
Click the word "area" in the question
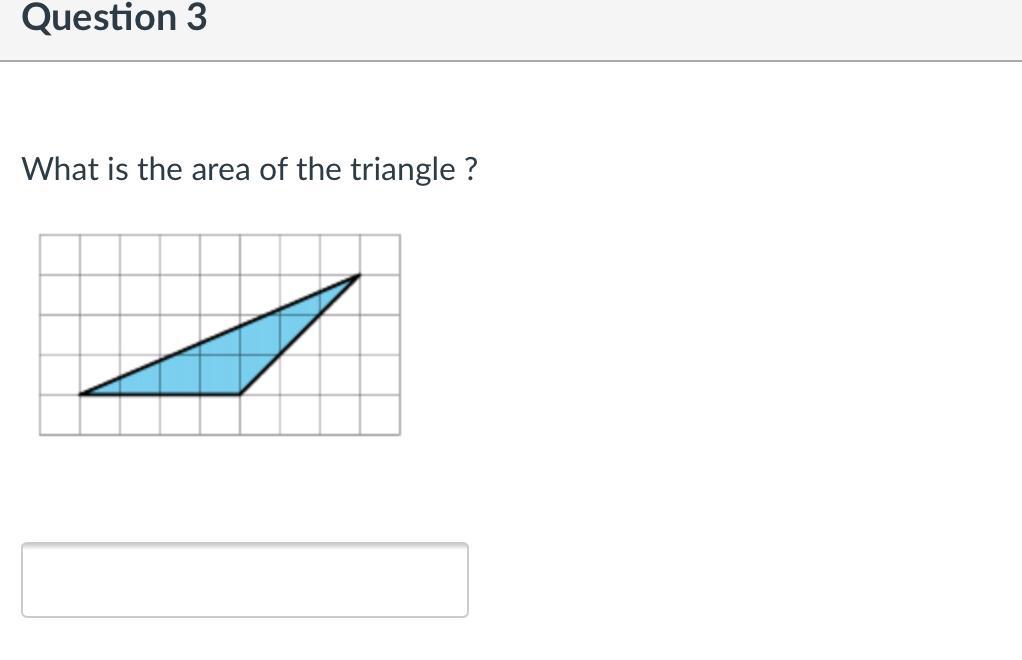coord(221,169)
